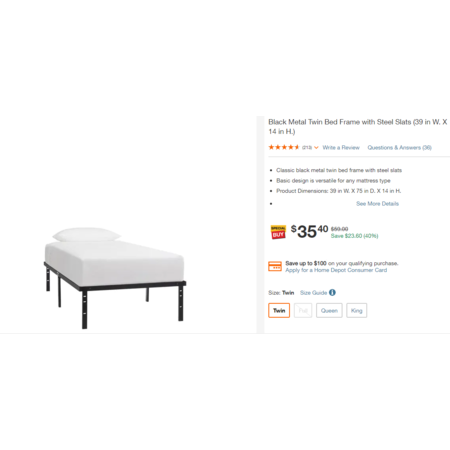450x450 pixels.
Task: Click the Save up to $100 offer text
Action: (x=342, y=263)
